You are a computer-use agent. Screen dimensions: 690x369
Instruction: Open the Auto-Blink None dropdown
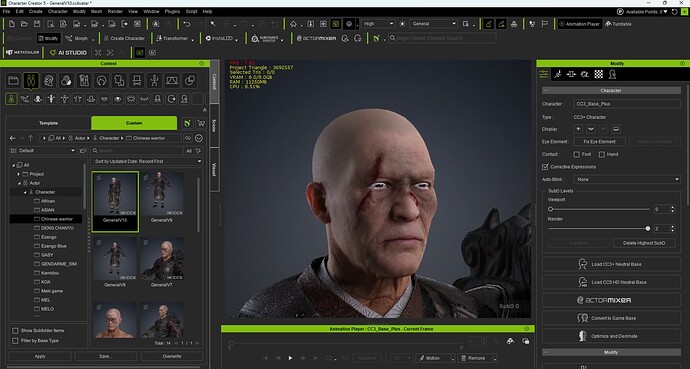tap(627, 179)
